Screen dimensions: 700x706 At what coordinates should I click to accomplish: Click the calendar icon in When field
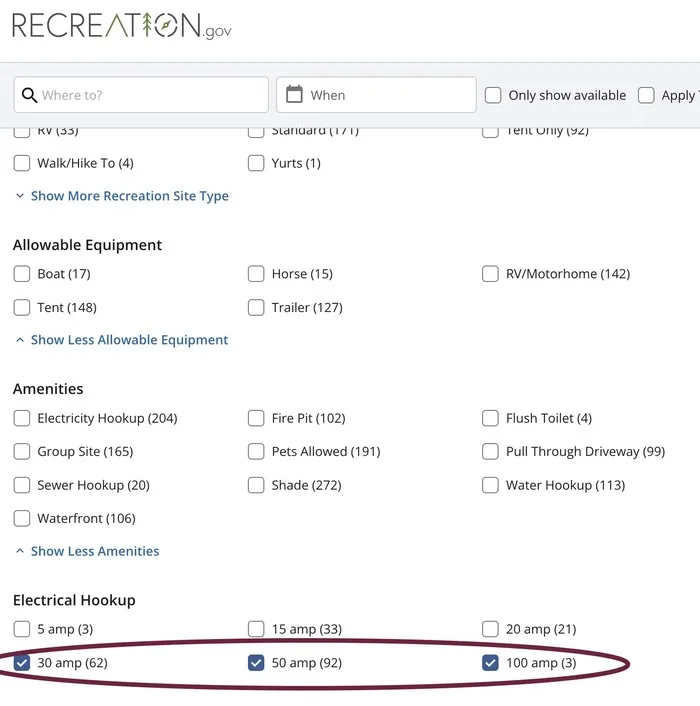[x=294, y=94]
